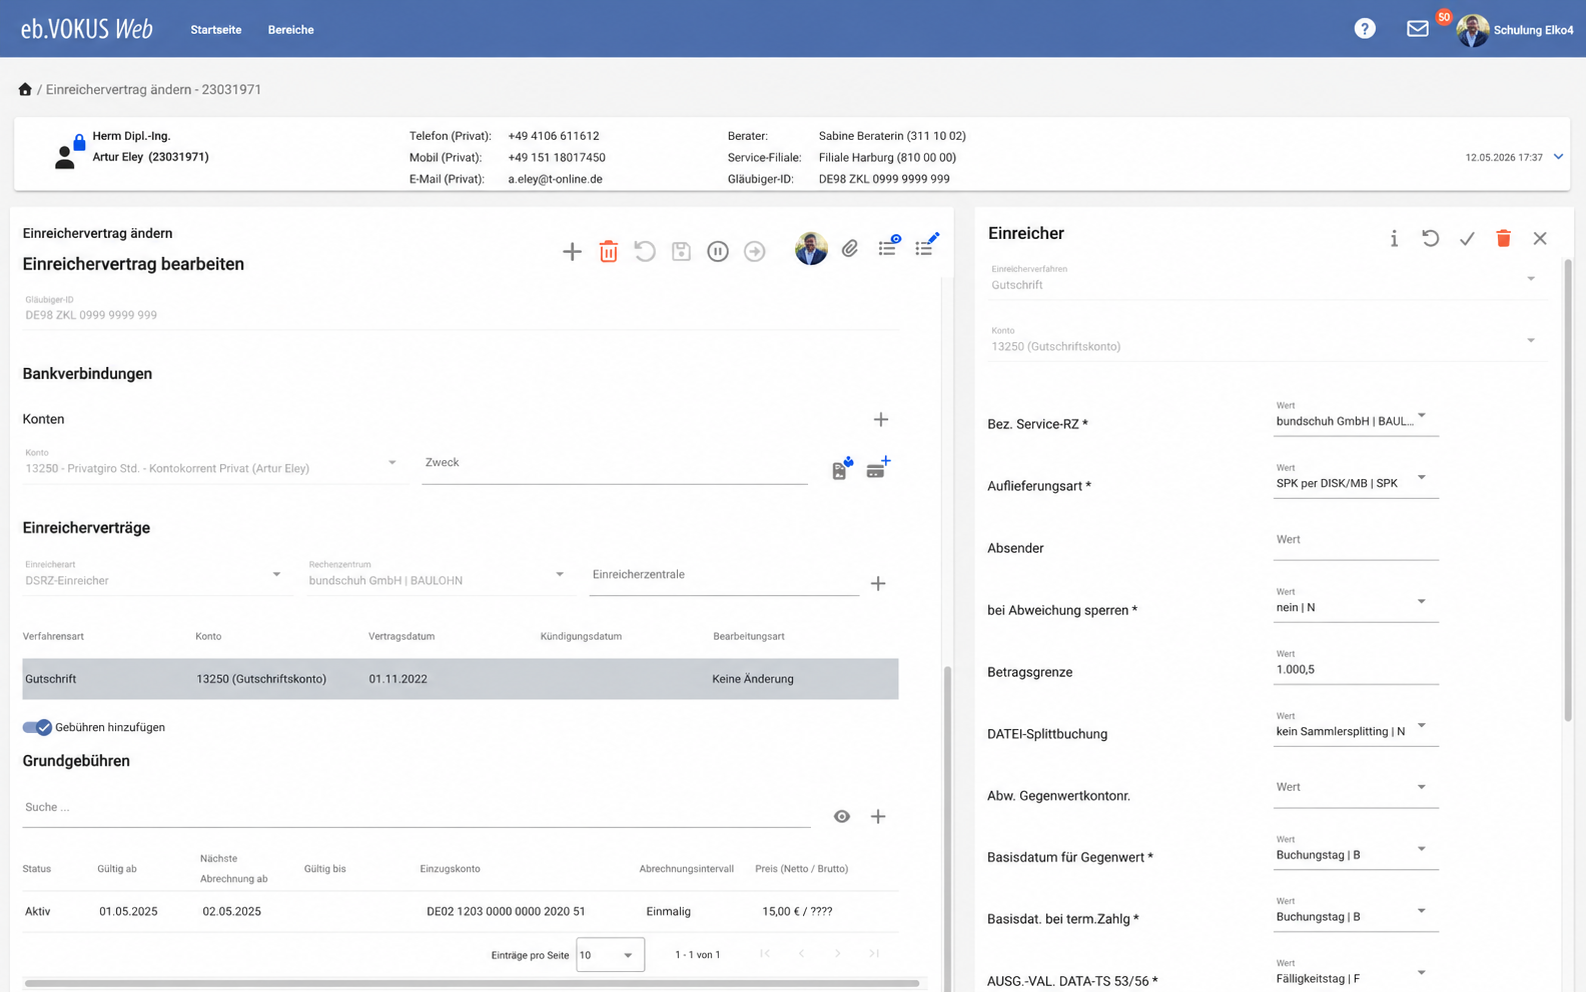Expand Basisdatum für Gegenwert dropdown

point(1355,851)
